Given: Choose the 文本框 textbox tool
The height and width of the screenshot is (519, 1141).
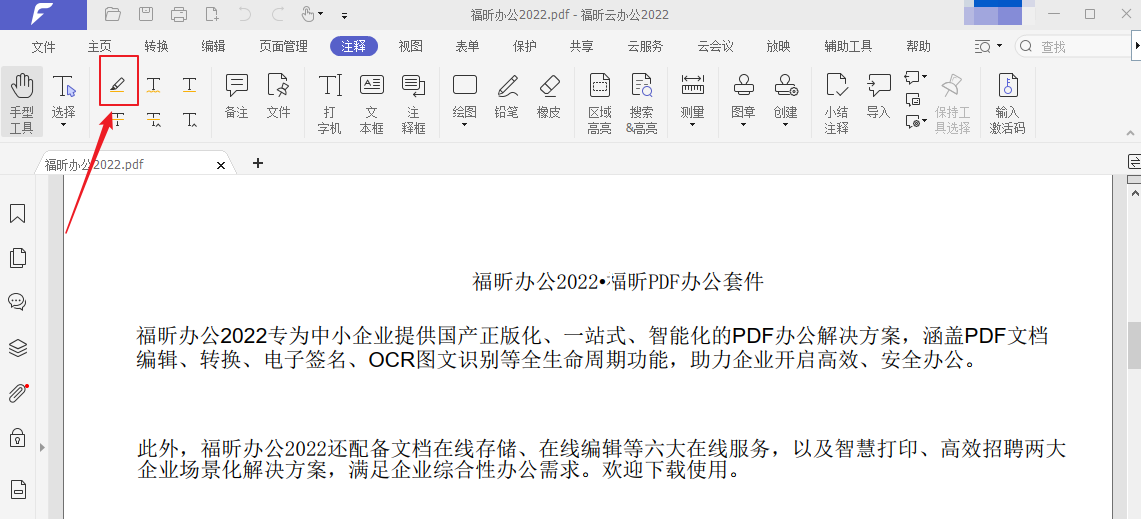Looking at the screenshot, I should click(x=372, y=103).
